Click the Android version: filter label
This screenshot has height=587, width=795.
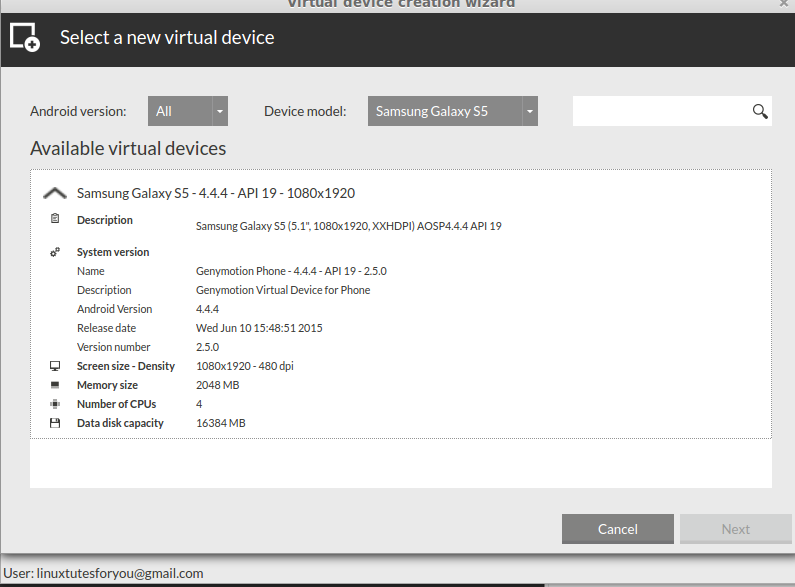78,111
